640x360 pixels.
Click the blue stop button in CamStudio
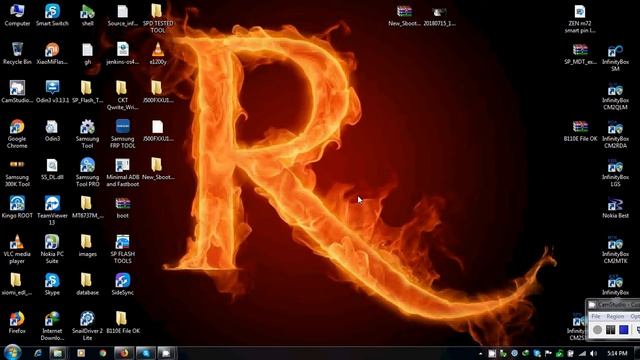point(623,329)
